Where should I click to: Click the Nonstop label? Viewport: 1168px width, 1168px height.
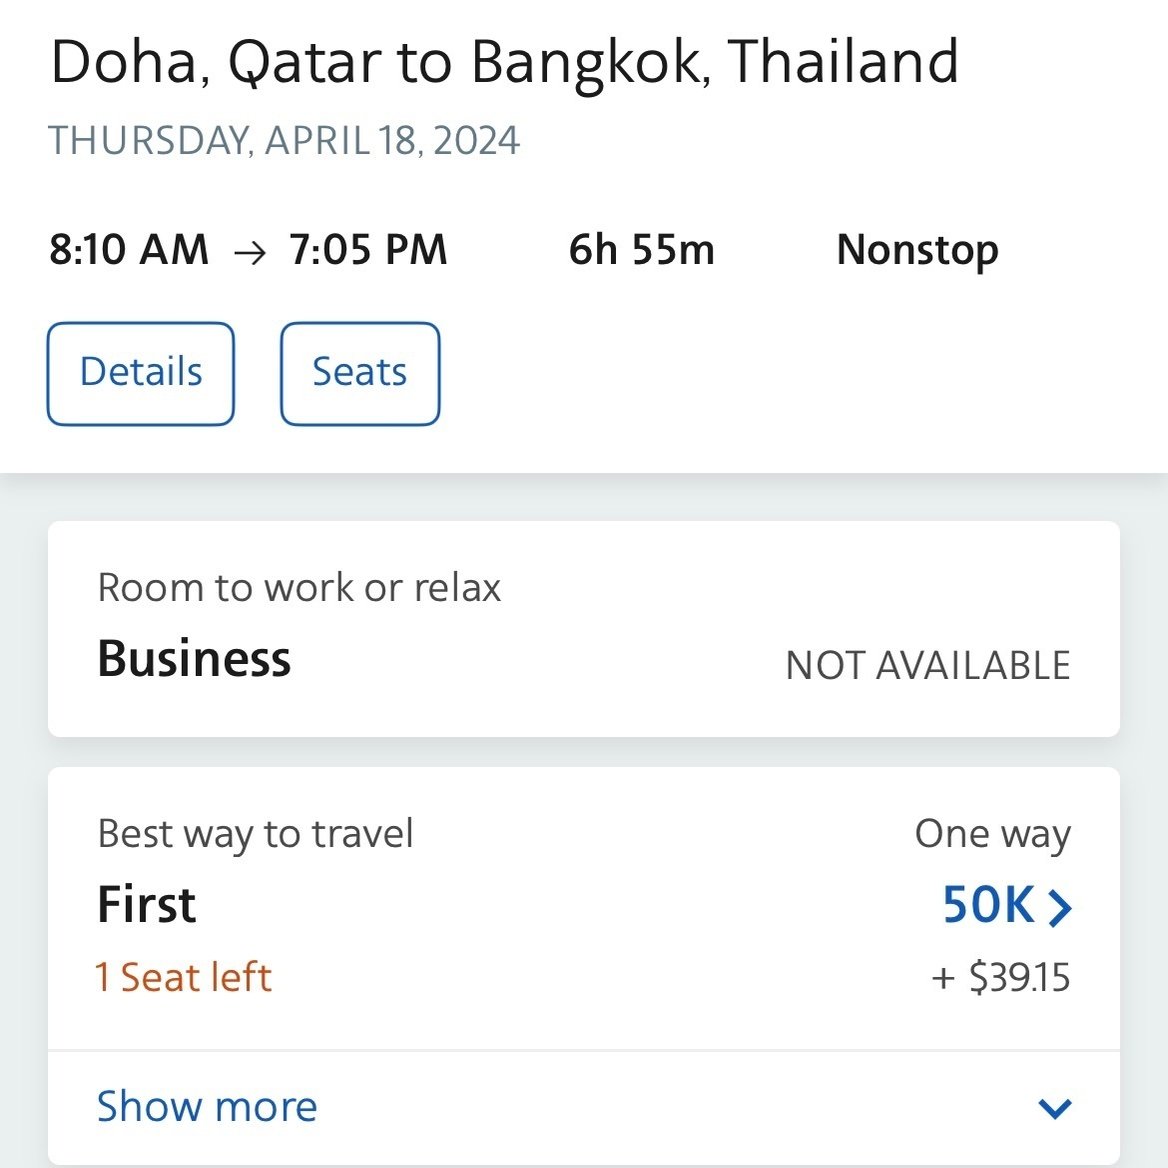(917, 251)
